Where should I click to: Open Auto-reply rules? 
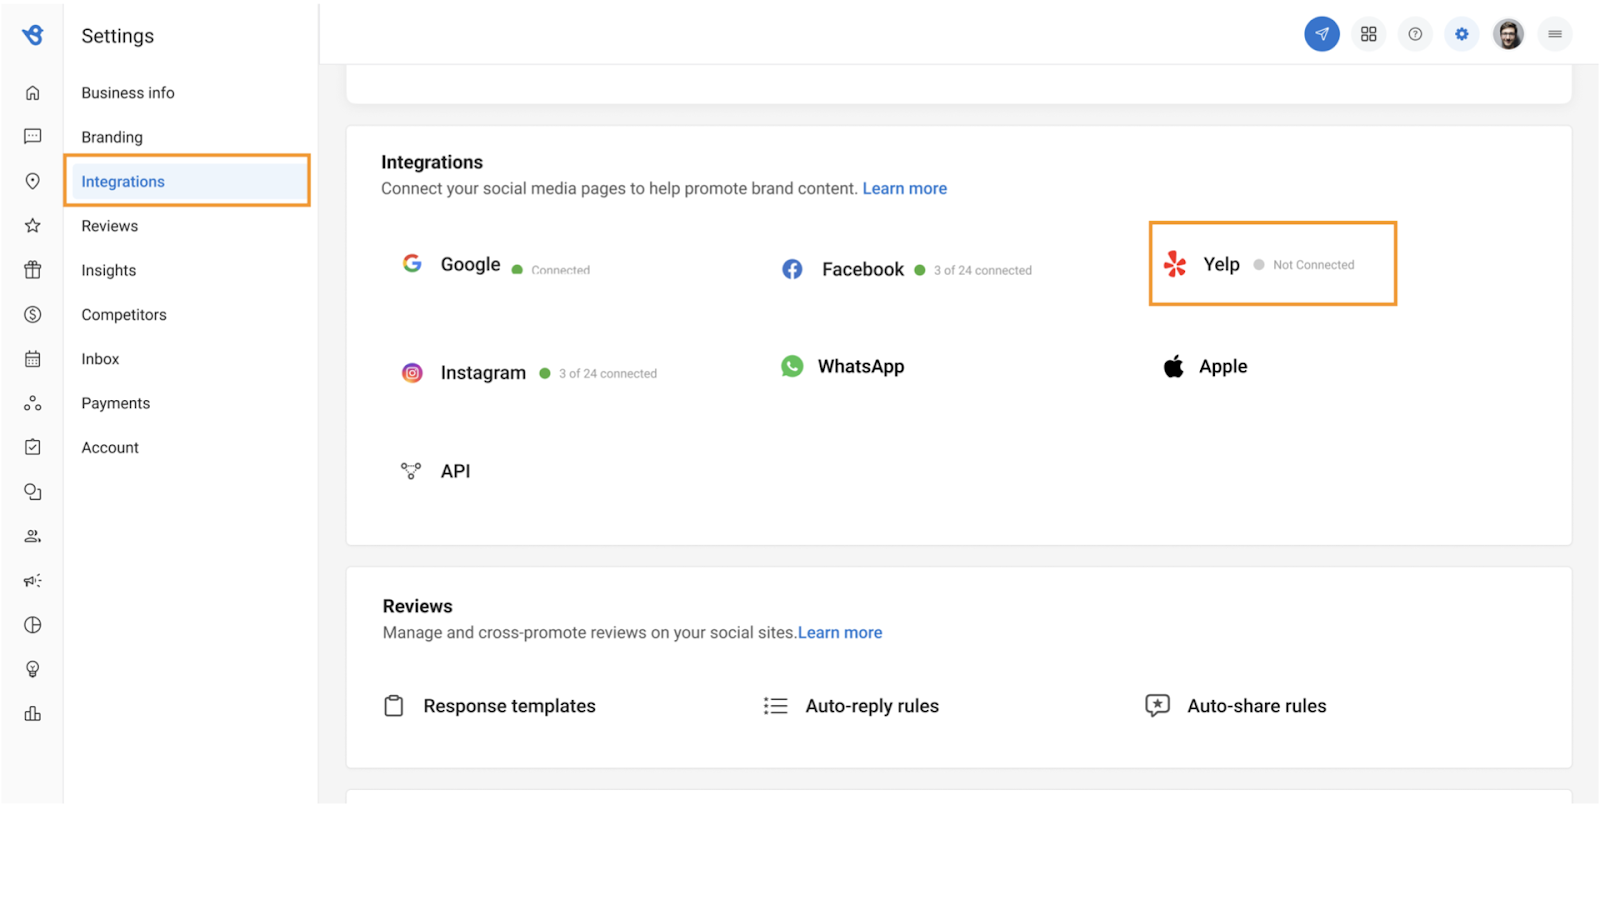point(852,706)
